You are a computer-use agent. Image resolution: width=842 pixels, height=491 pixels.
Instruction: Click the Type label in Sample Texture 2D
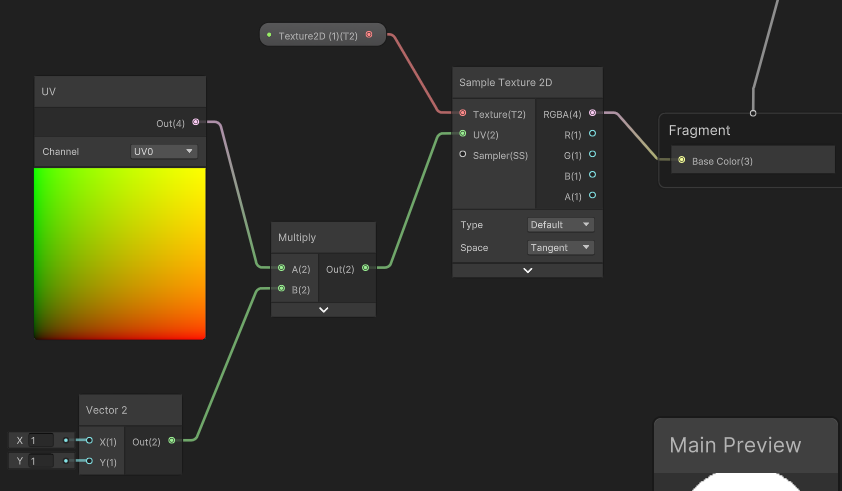tap(471, 225)
